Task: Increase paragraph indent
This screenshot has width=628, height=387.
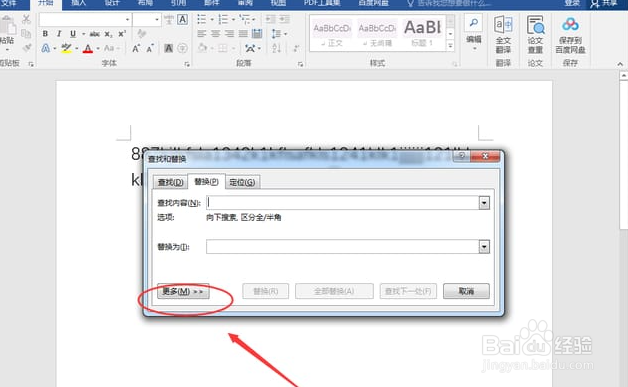Action: (x=284, y=19)
